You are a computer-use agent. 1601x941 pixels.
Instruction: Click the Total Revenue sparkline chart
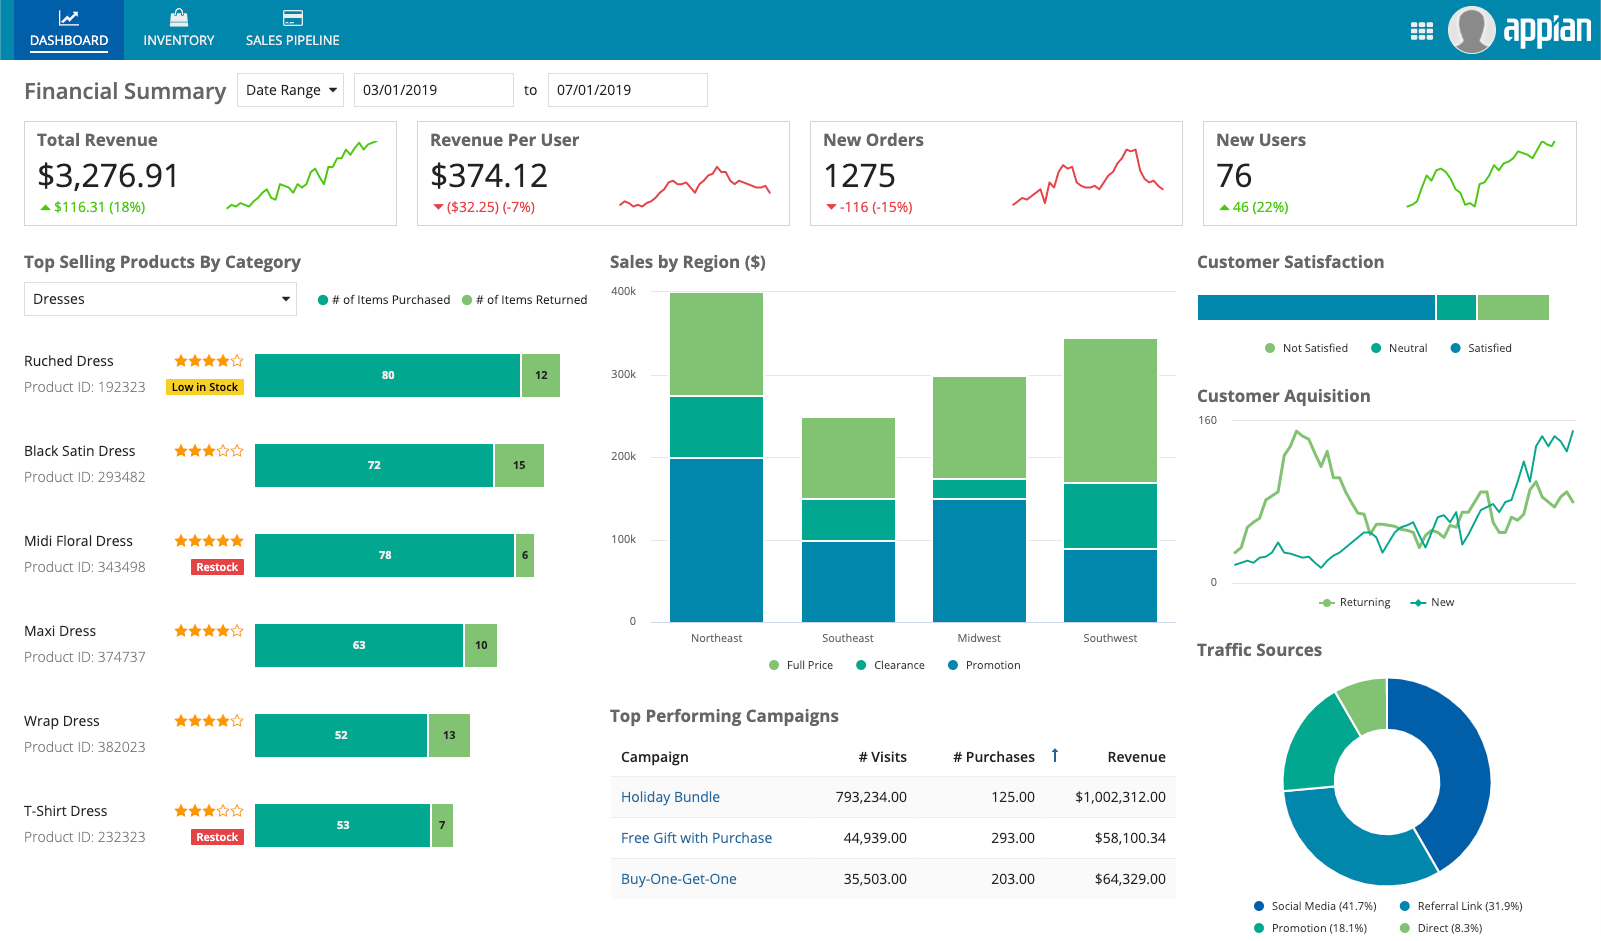tap(302, 175)
